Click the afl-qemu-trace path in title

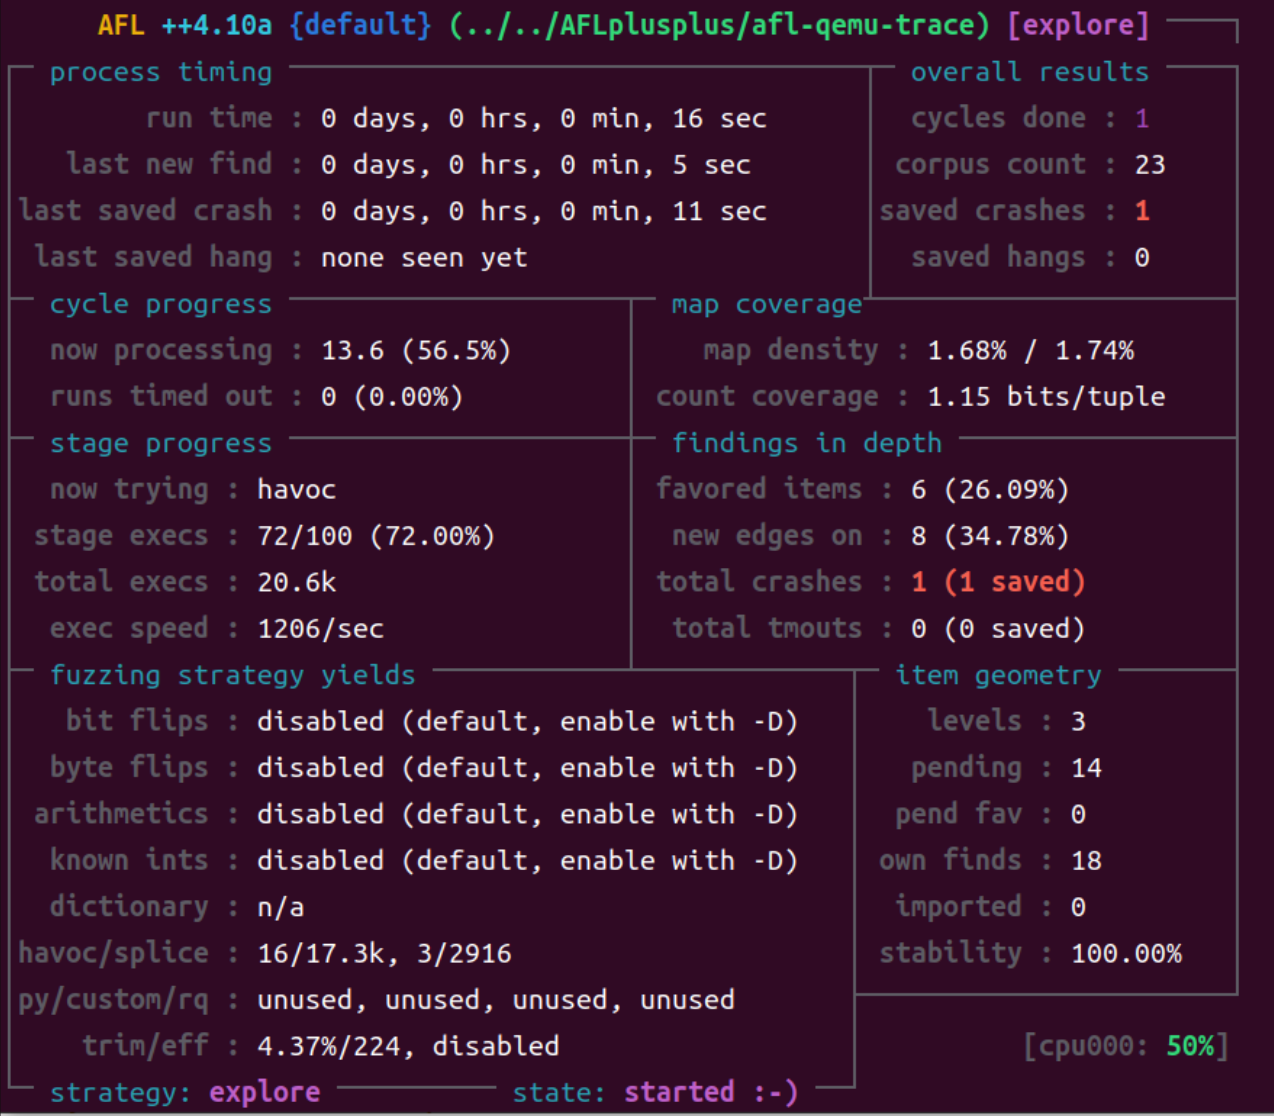pos(719,24)
